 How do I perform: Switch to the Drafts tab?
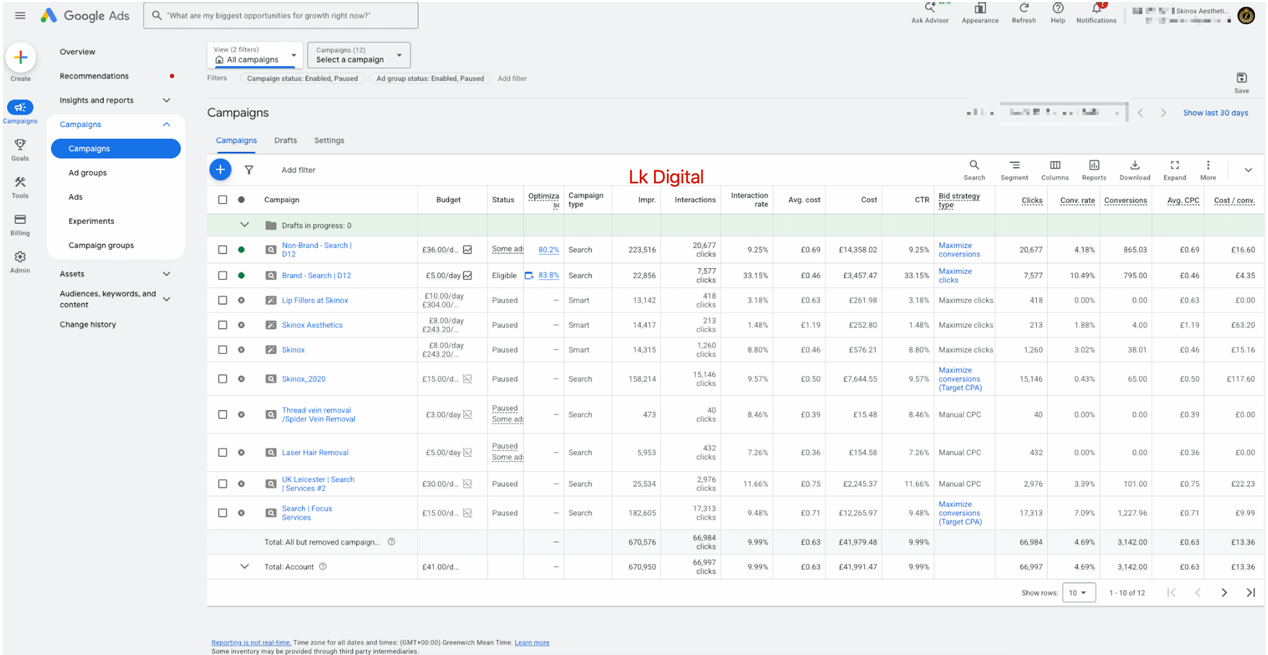pyautogui.click(x=285, y=141)
